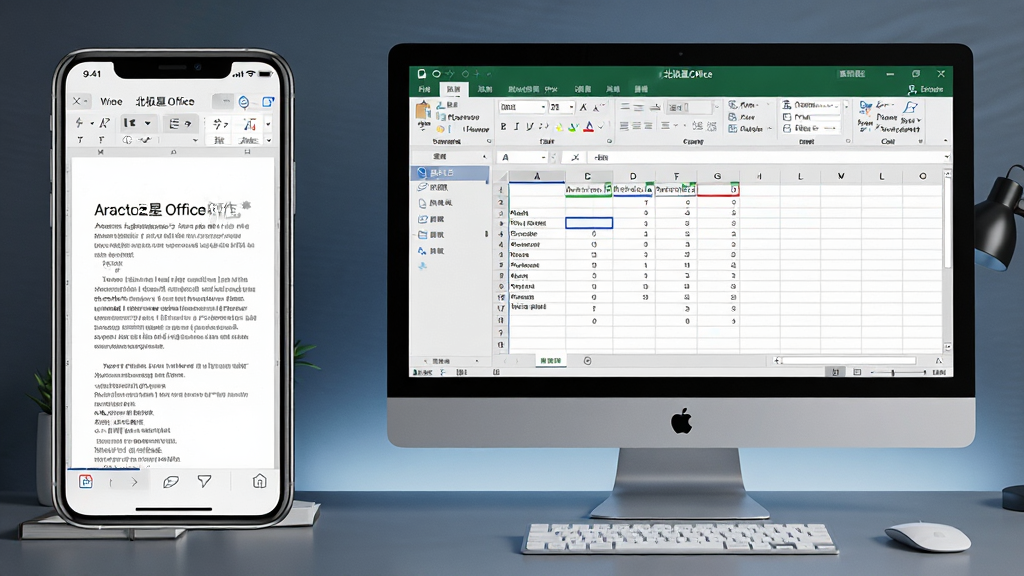
Task: Open the Wipe tab on phone app
Action: [111, 101]
